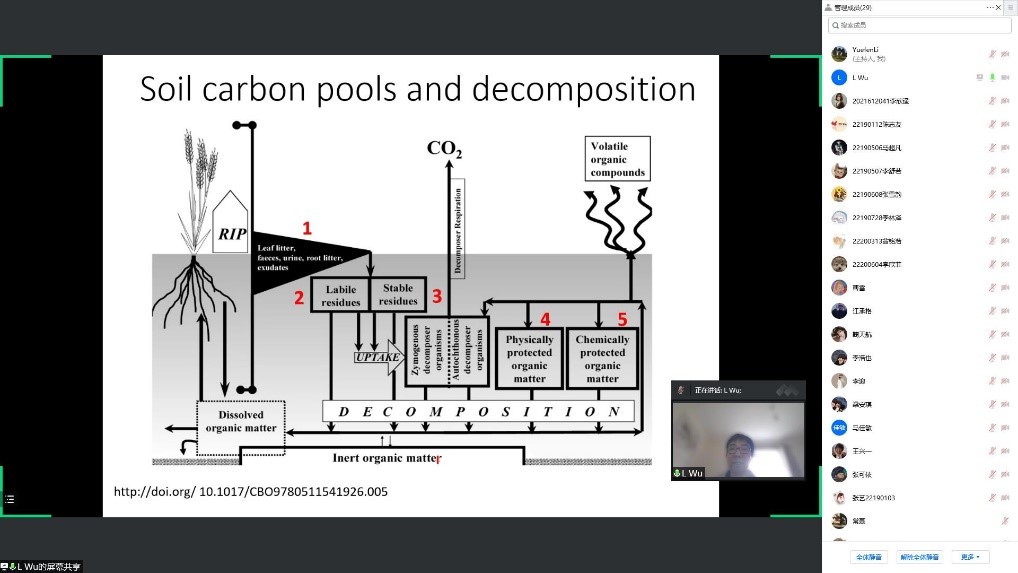Click L Wu's screen sharing icon
The height and width of the screenshot is (573, 1018).
coord(979,77)
